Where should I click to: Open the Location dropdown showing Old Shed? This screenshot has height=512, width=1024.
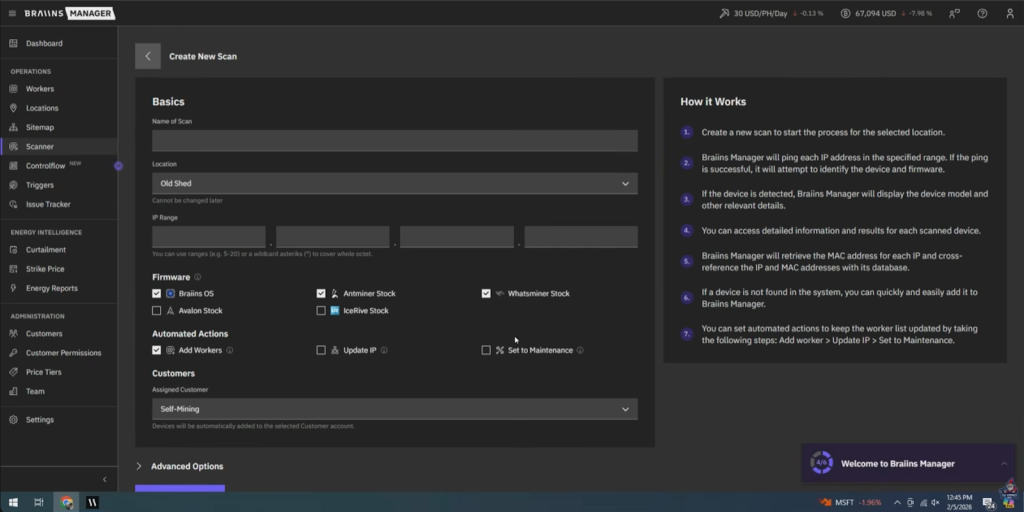pyautogui.click(x=394, y=184)
